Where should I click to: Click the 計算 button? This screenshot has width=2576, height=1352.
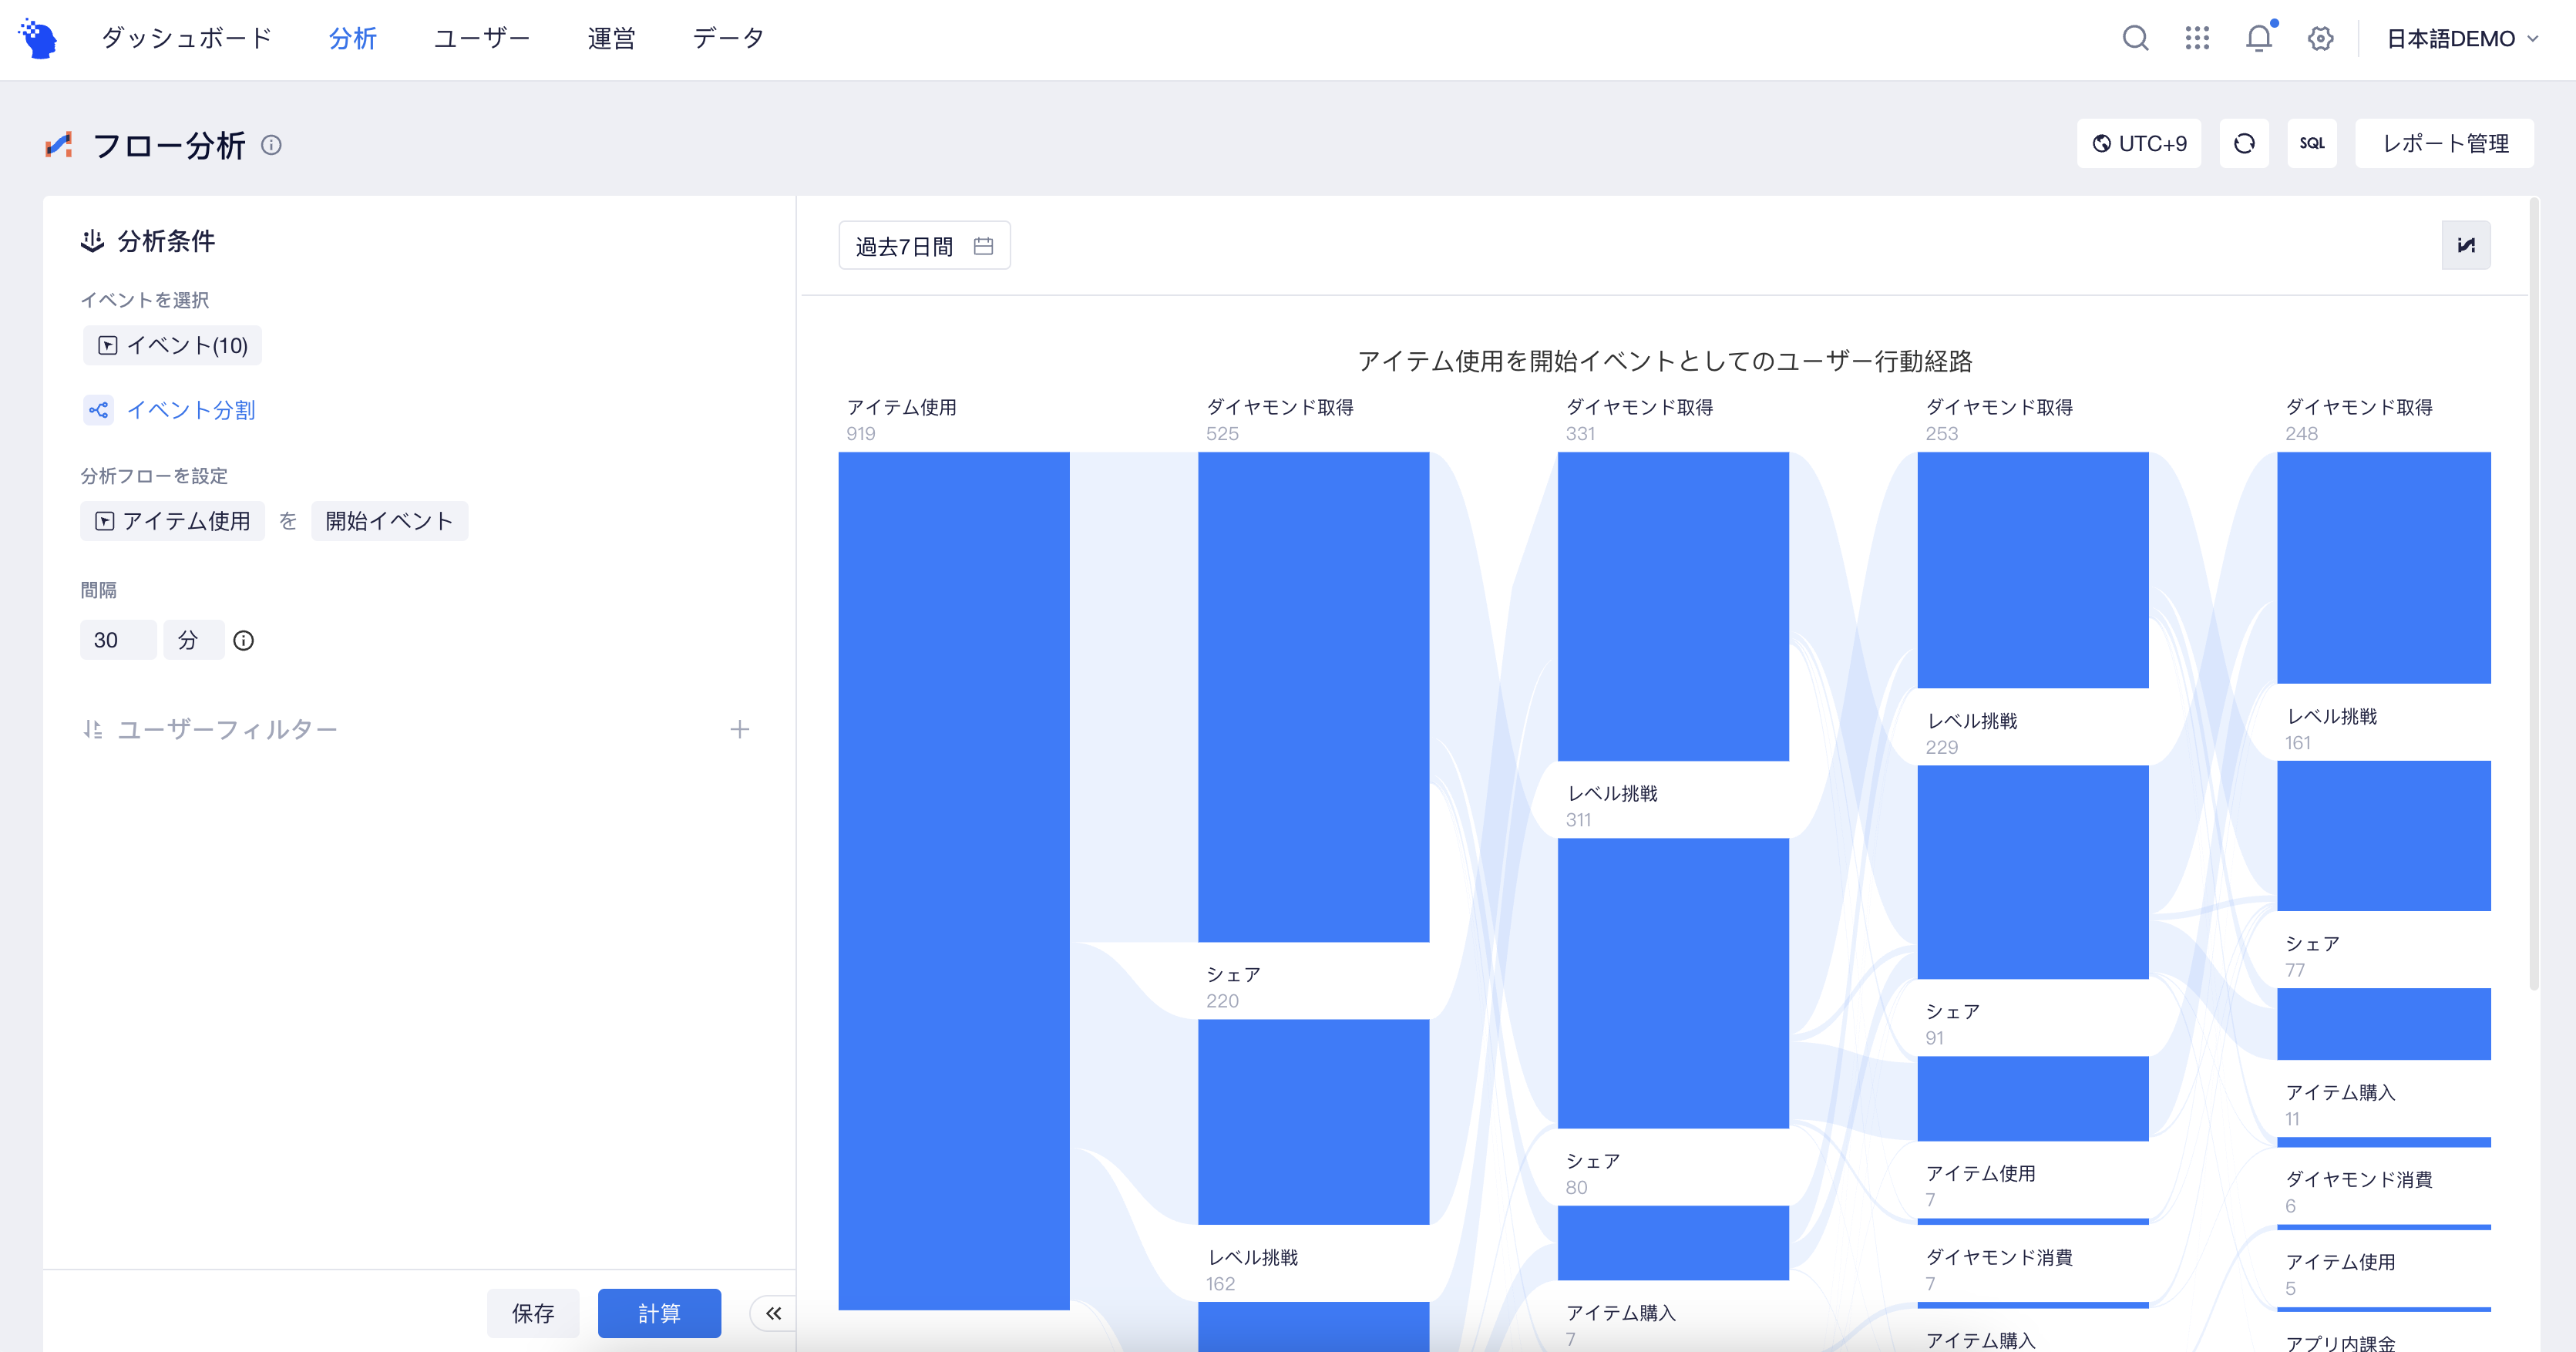pos(659,1313)
